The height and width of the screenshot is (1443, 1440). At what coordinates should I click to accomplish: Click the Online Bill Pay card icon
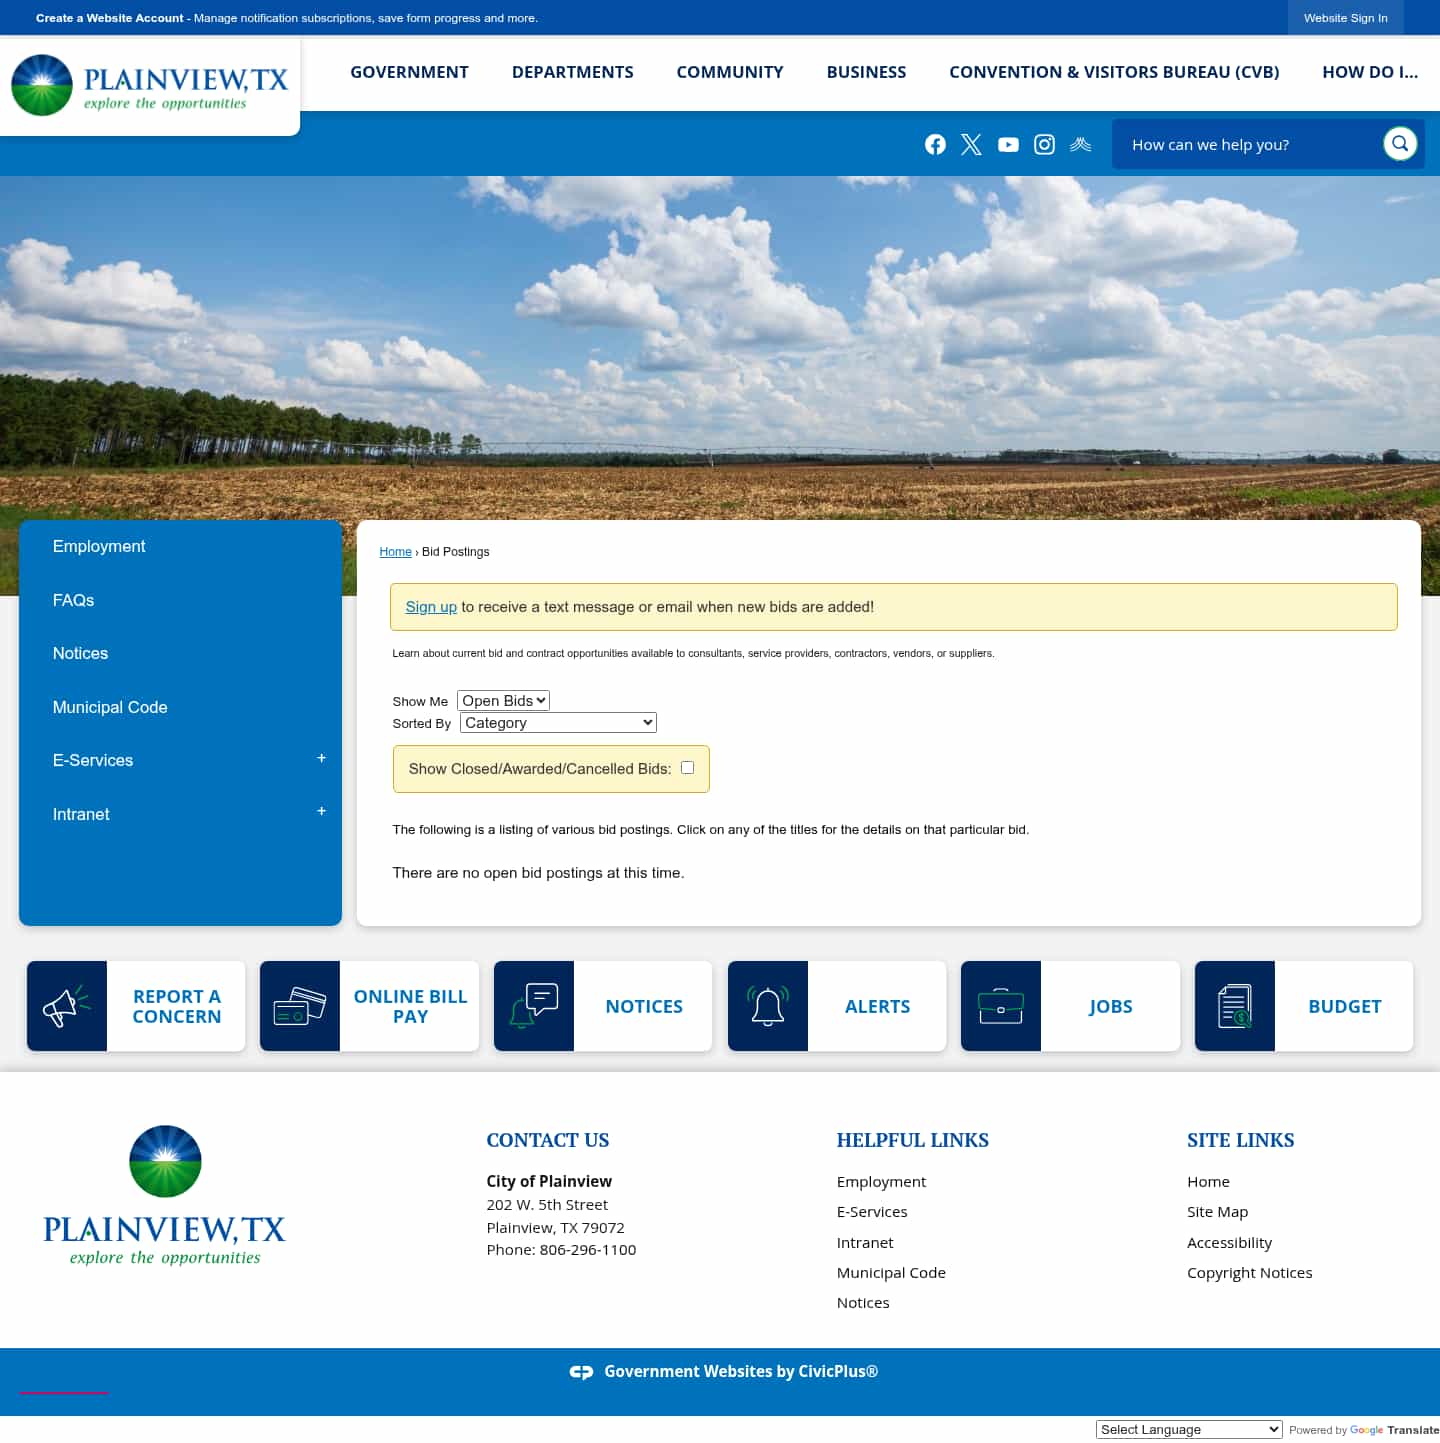click(300, 1006)
